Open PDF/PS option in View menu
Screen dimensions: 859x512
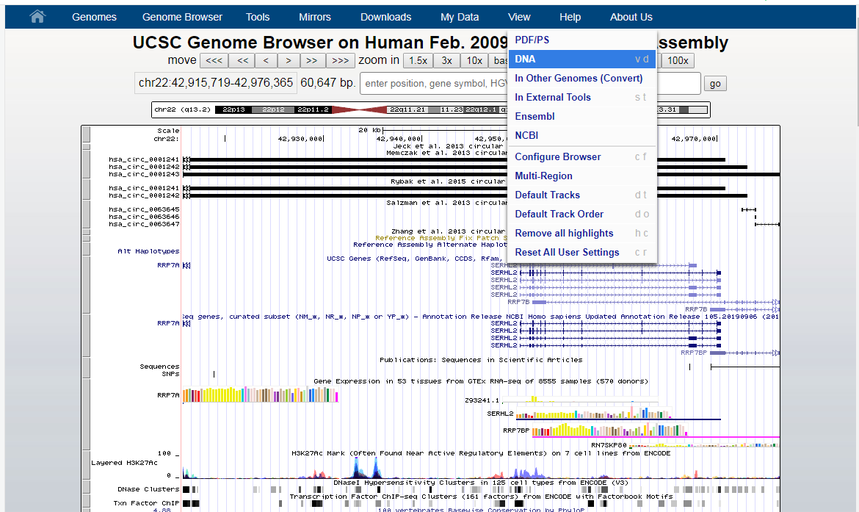tap(532, 40)
